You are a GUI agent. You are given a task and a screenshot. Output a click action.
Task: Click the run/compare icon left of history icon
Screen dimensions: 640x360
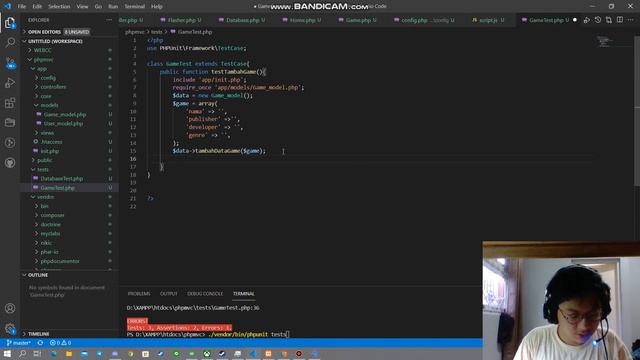tap(587, 20)
